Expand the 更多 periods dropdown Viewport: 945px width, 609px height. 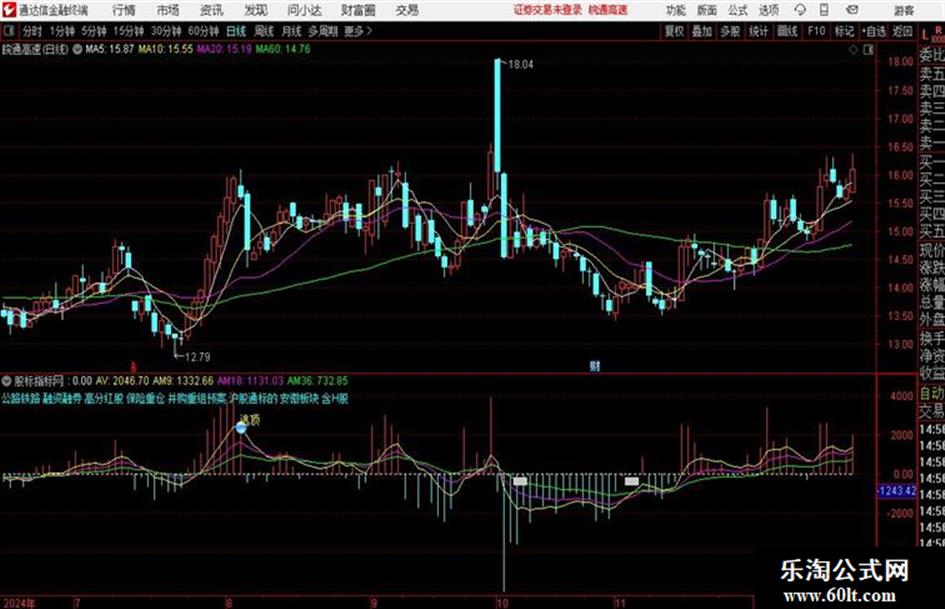click(x=358, y=31)
